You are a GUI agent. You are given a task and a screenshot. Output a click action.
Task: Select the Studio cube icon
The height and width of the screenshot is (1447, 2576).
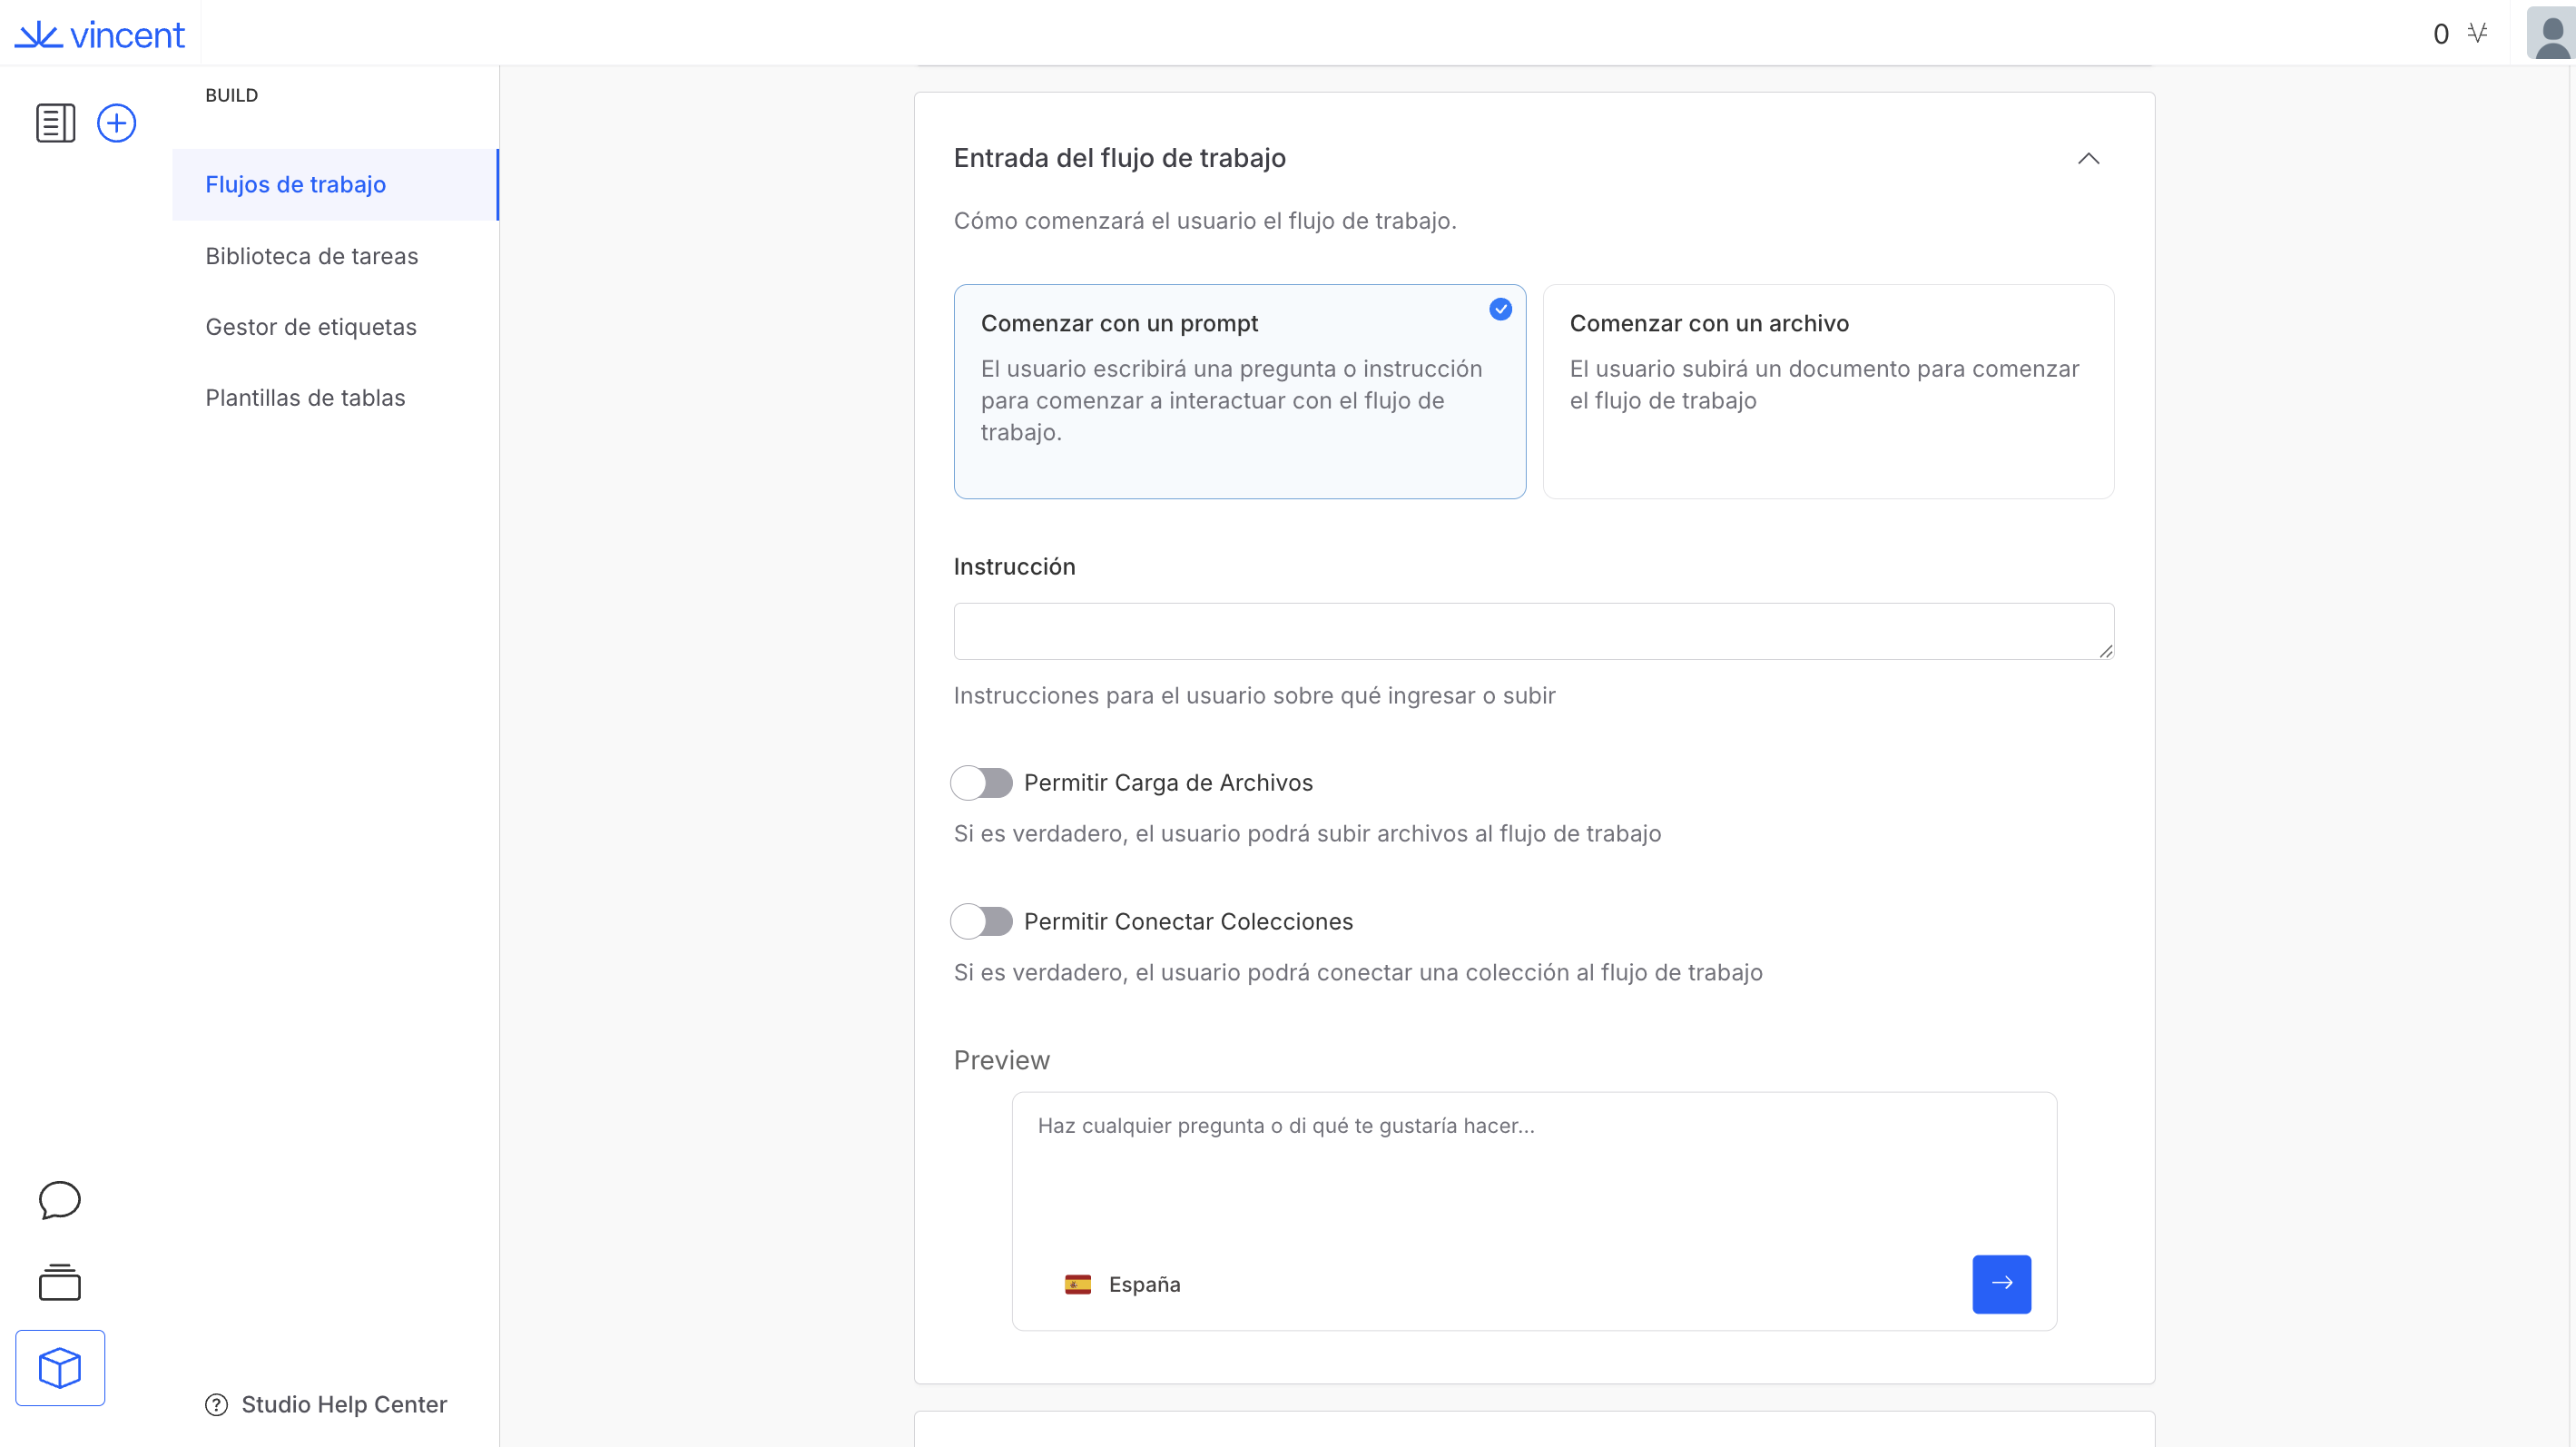tap(59, 1367)
